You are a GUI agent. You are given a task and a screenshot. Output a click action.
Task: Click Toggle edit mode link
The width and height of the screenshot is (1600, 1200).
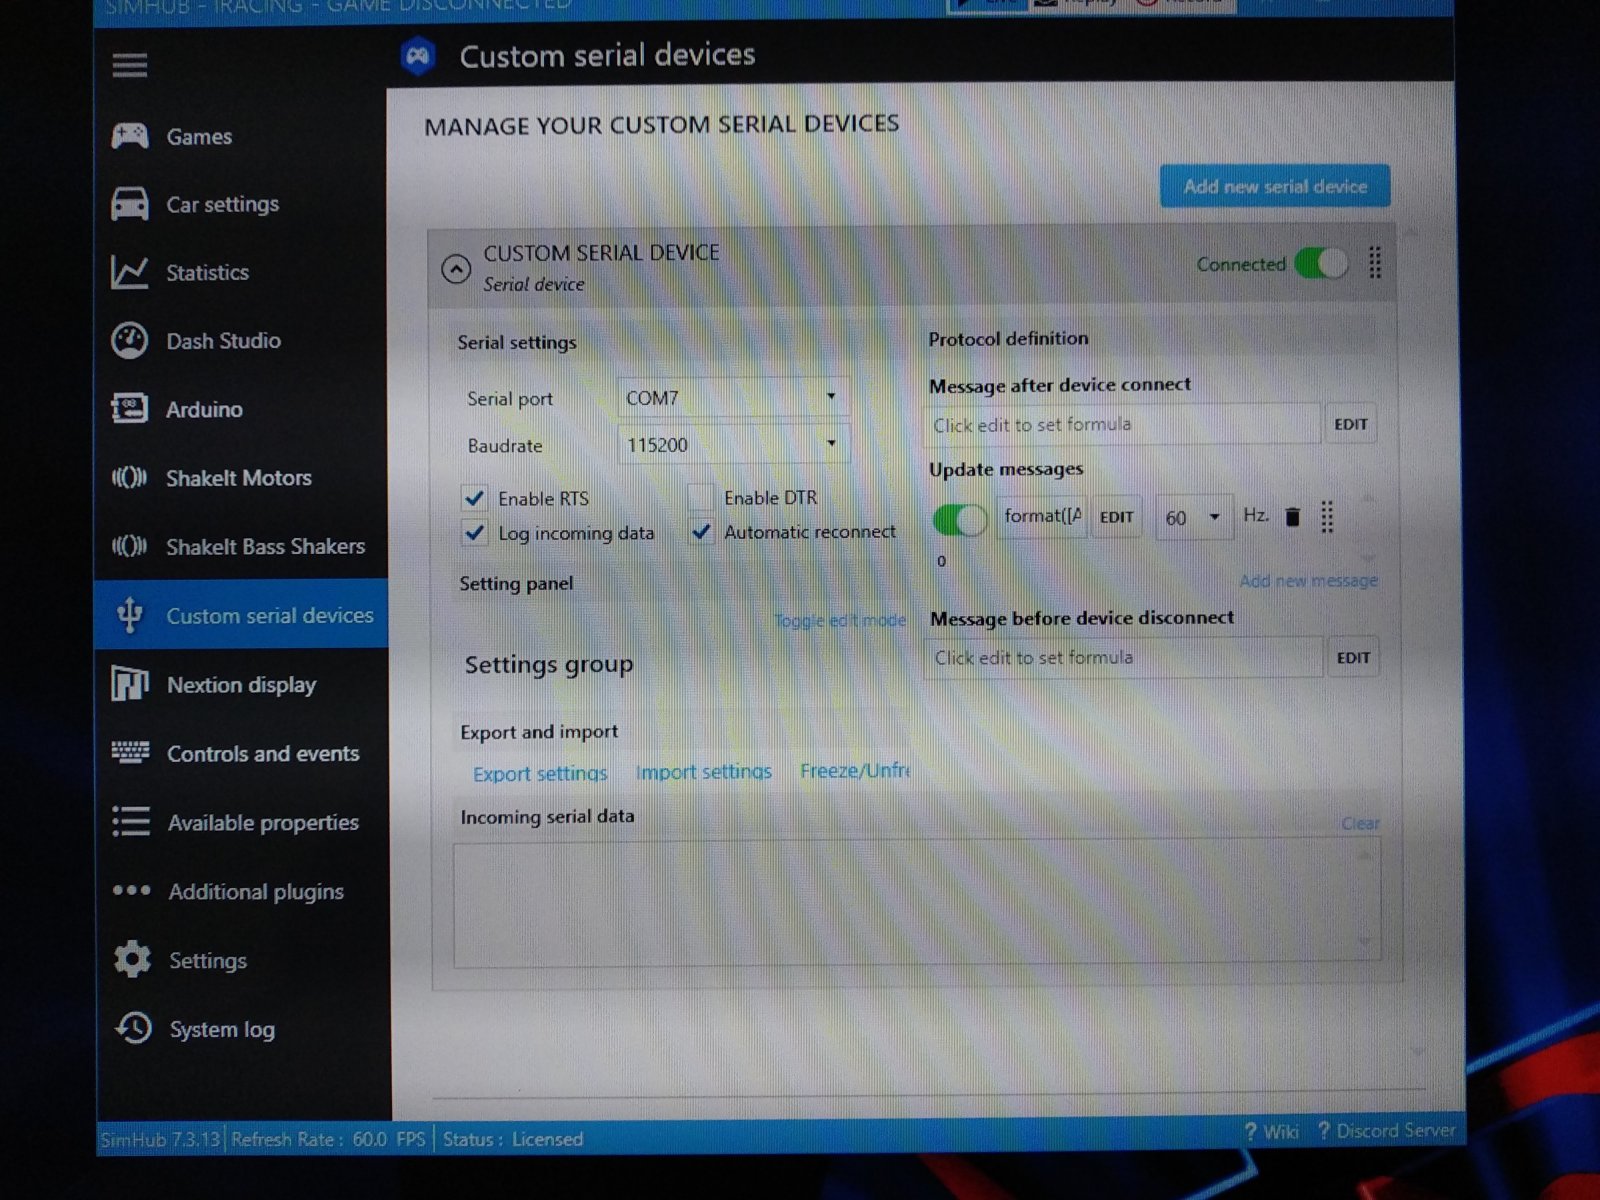click(839, 620)
